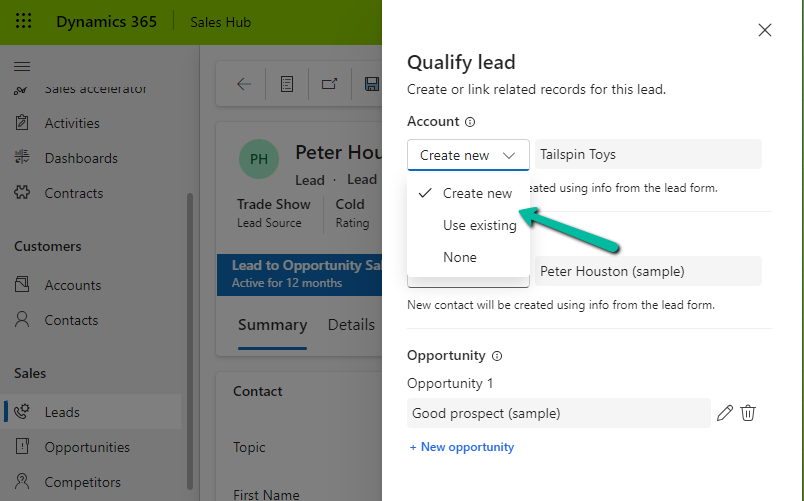
Task: Open Competitors in the sidebar
Action: (83, 482)
